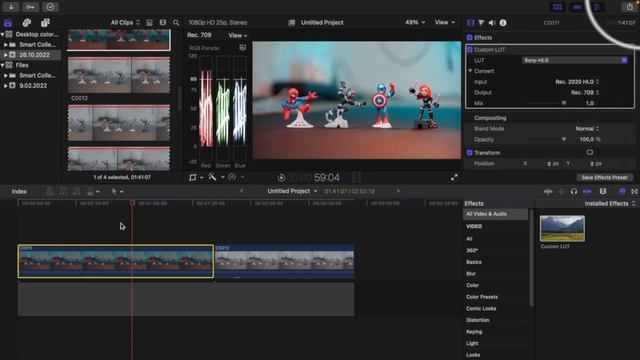Viewport: 640px width, 360px height.
Task: Show the Titles and Generators sidebar
Action: [45, 23]
